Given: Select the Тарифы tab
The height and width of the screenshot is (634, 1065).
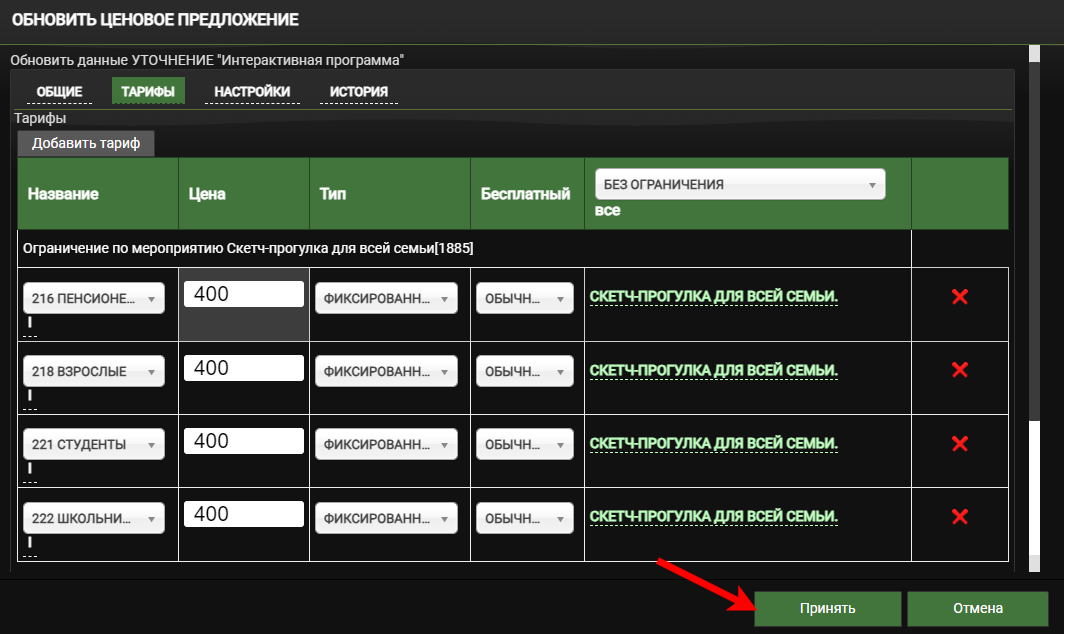Looking at the screenshot, I should [148, 92].
